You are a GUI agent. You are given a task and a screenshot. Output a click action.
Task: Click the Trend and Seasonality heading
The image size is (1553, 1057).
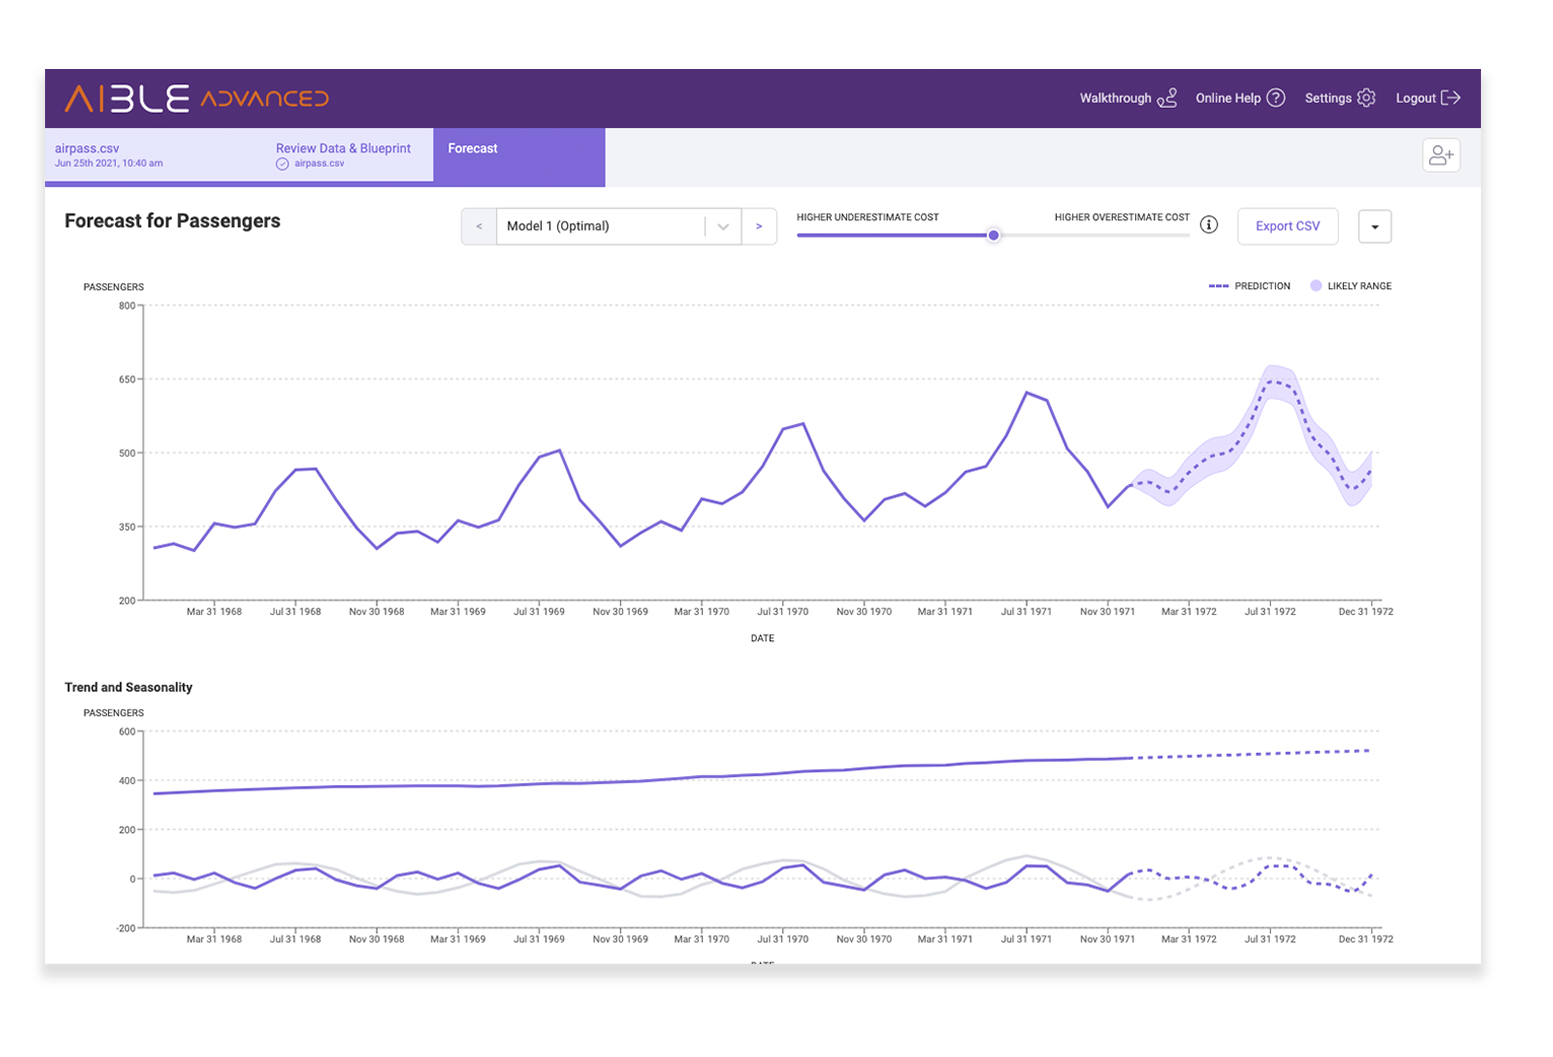[x=128, y=687]
